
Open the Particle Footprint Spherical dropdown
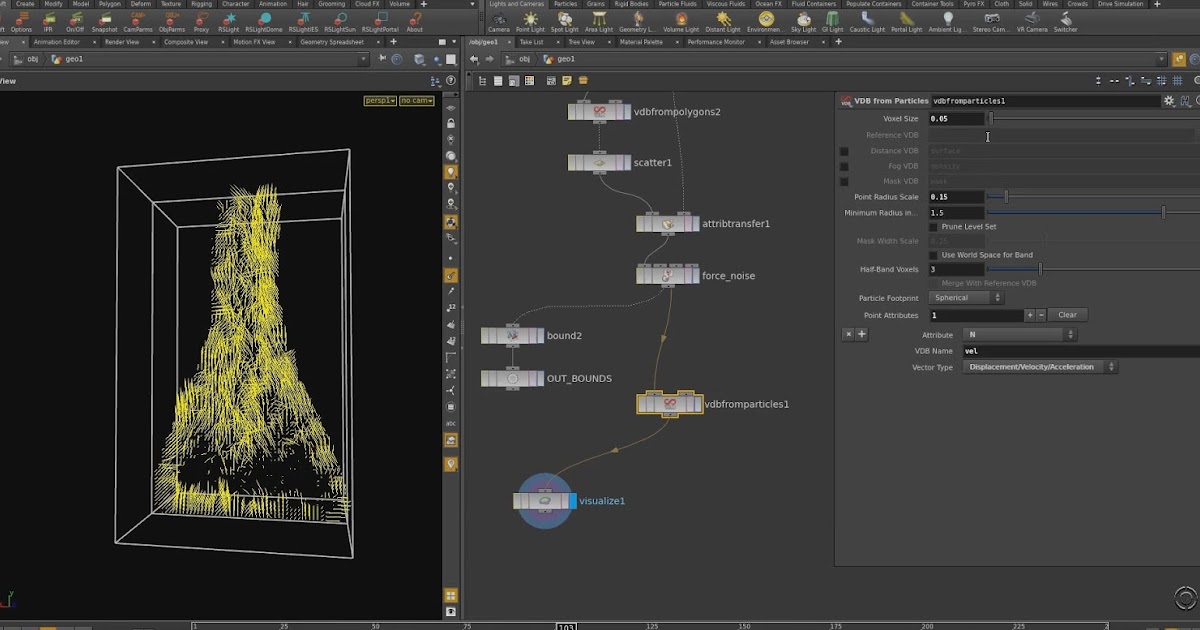point(964,297)
